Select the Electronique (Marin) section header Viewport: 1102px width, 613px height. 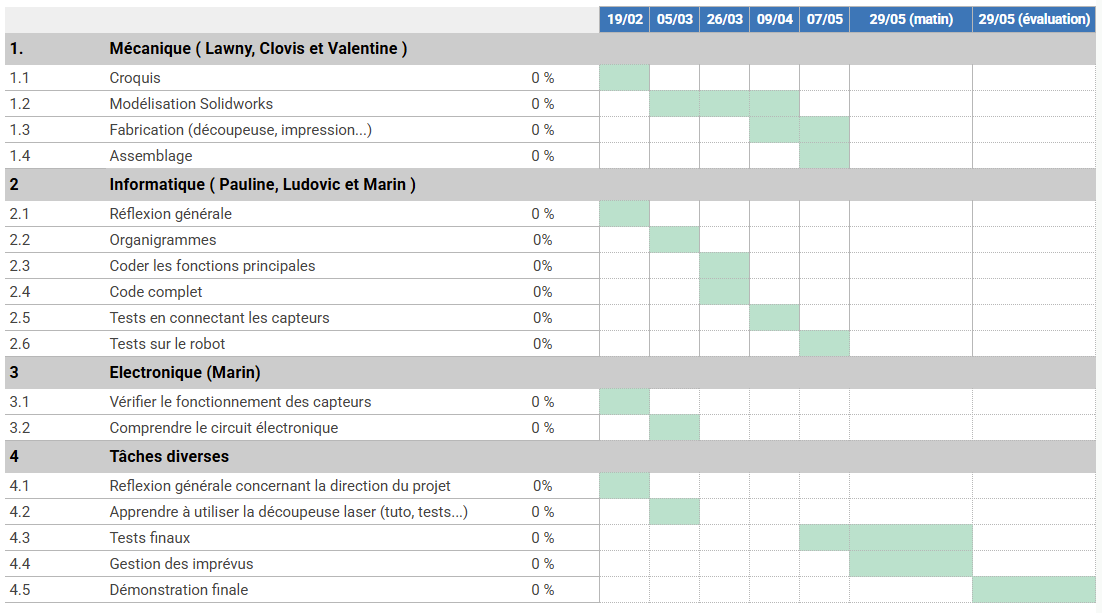(x=185, y=372)
